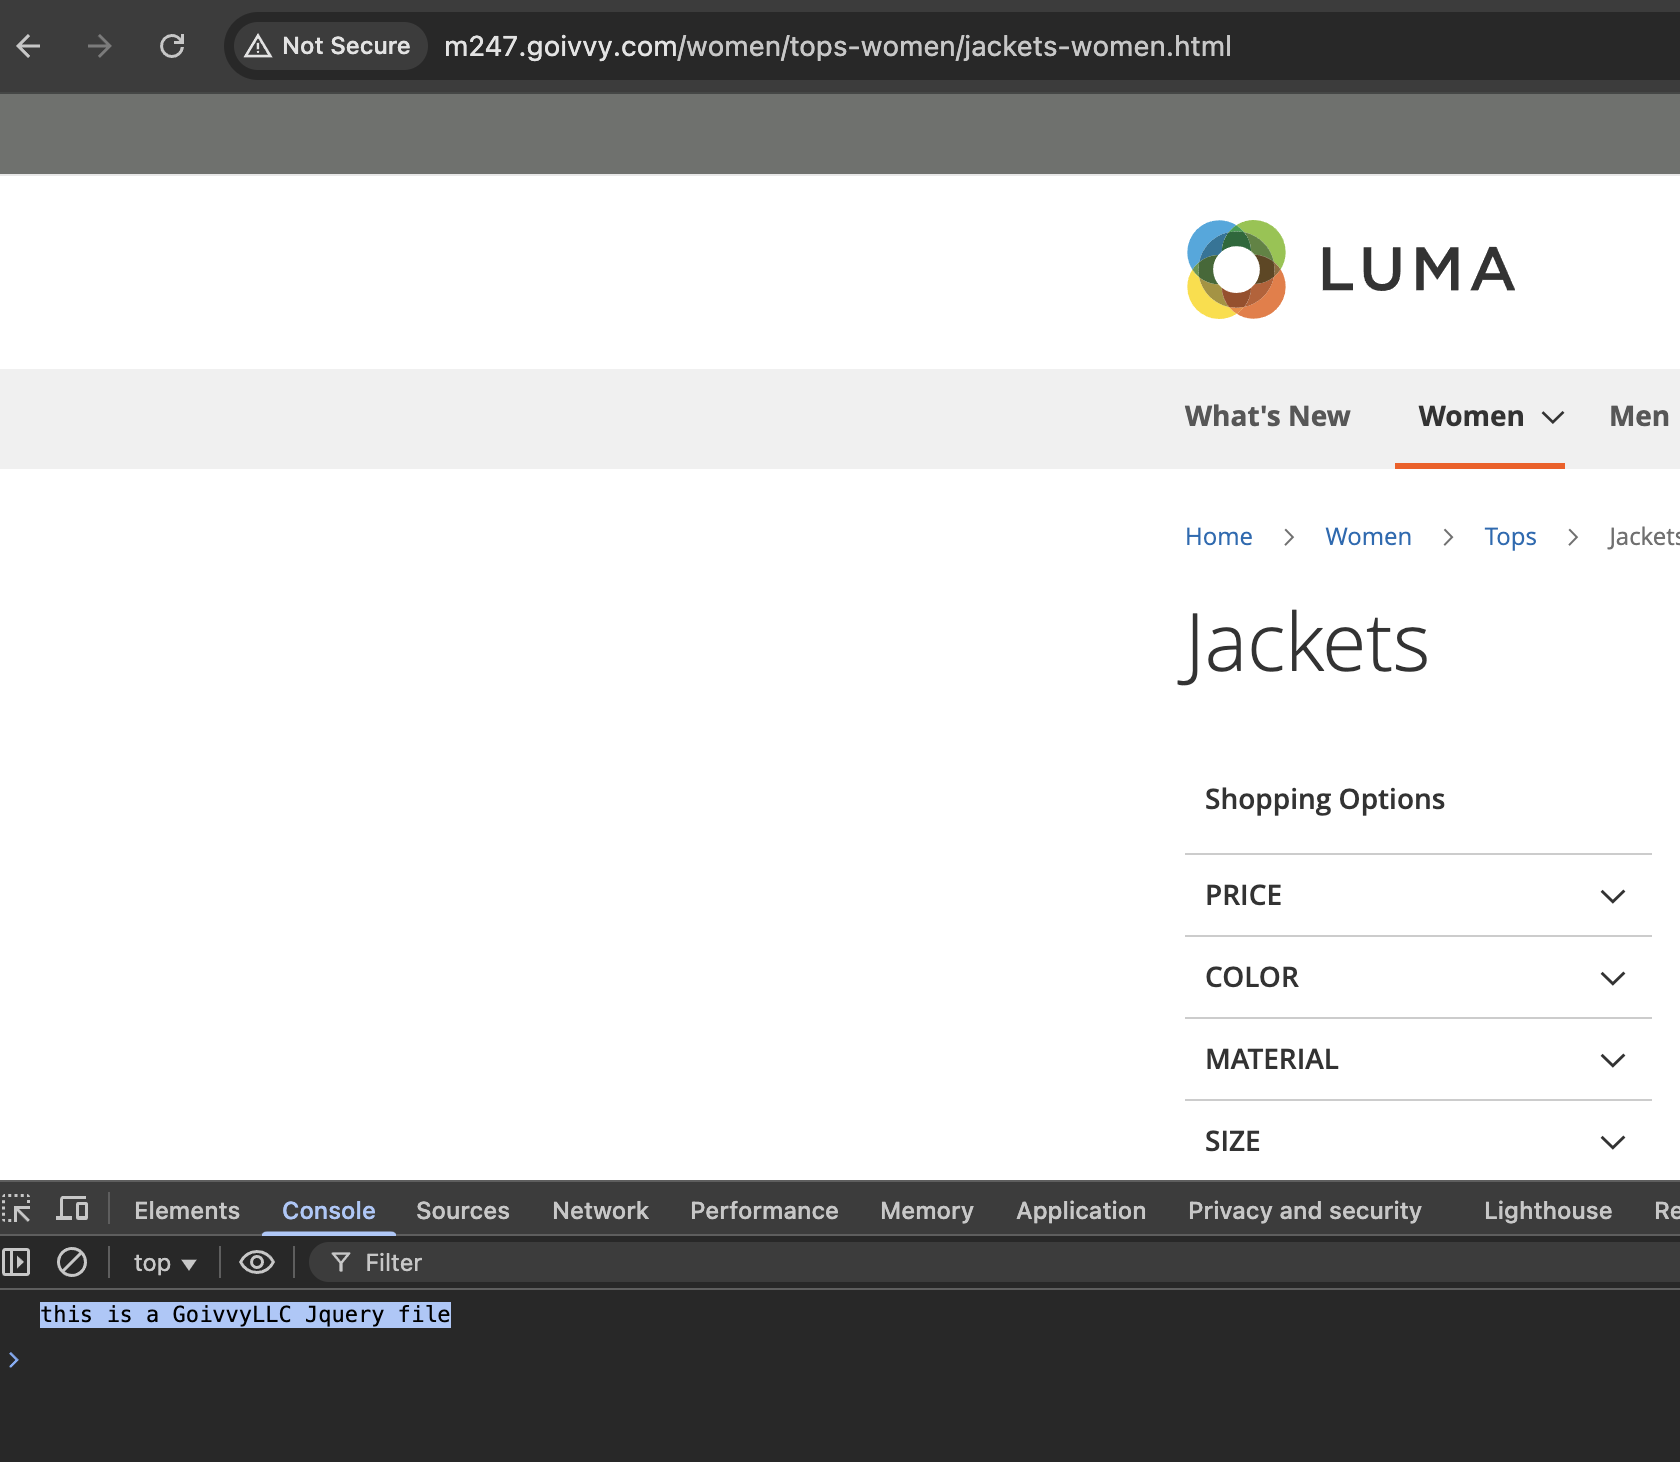Expand the SIZE shopping option chevron
The width and height of the screenshot is (1680, 1462).
point(1612,1142)
